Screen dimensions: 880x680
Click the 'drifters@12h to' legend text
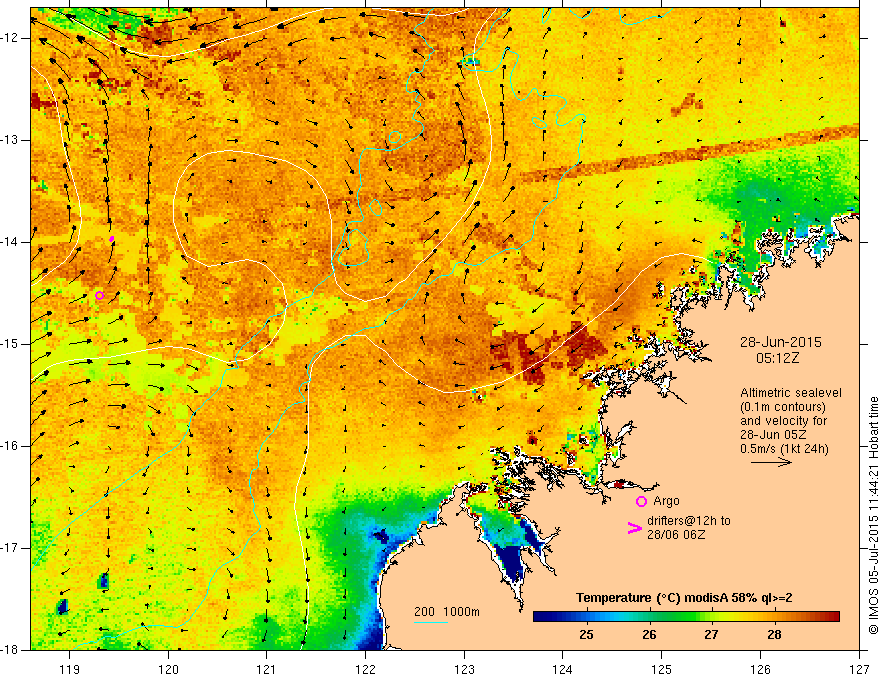(x=689, y=521)
